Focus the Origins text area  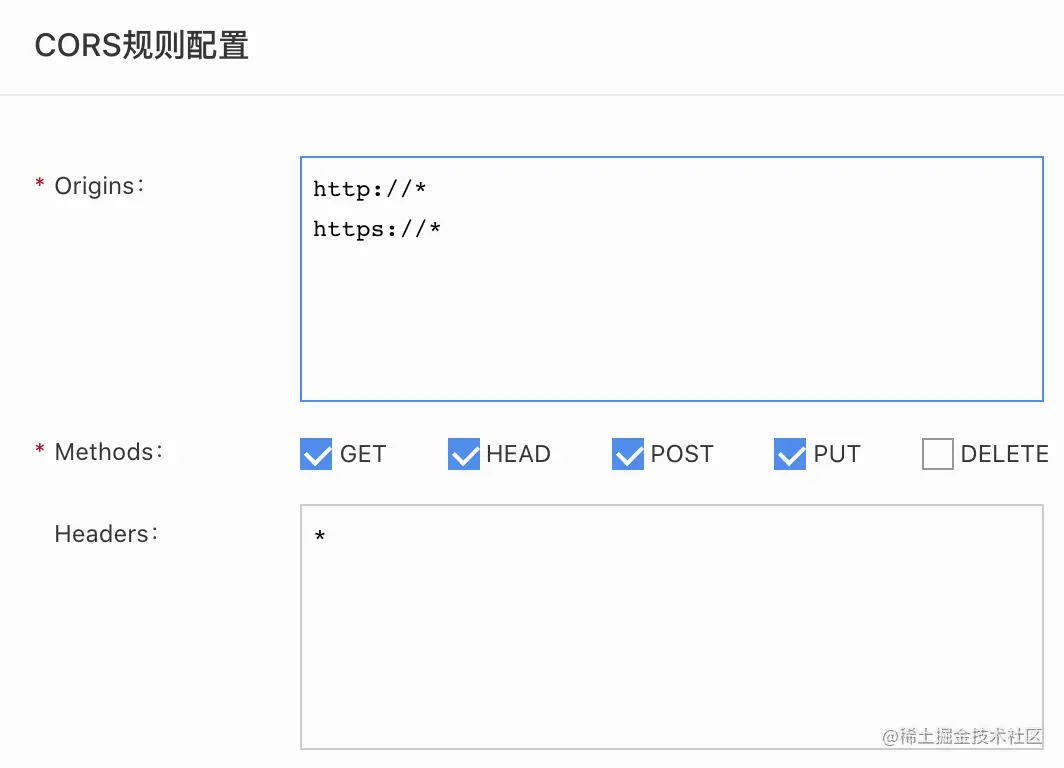pos(672,279)
